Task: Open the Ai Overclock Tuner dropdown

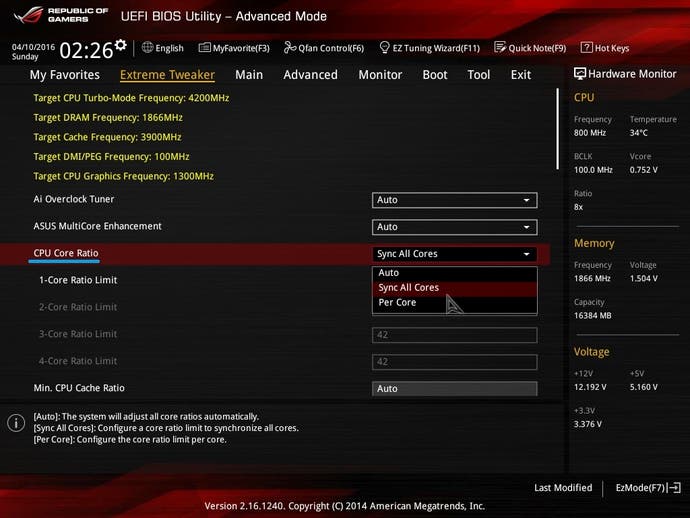Action: pos(455,200)
